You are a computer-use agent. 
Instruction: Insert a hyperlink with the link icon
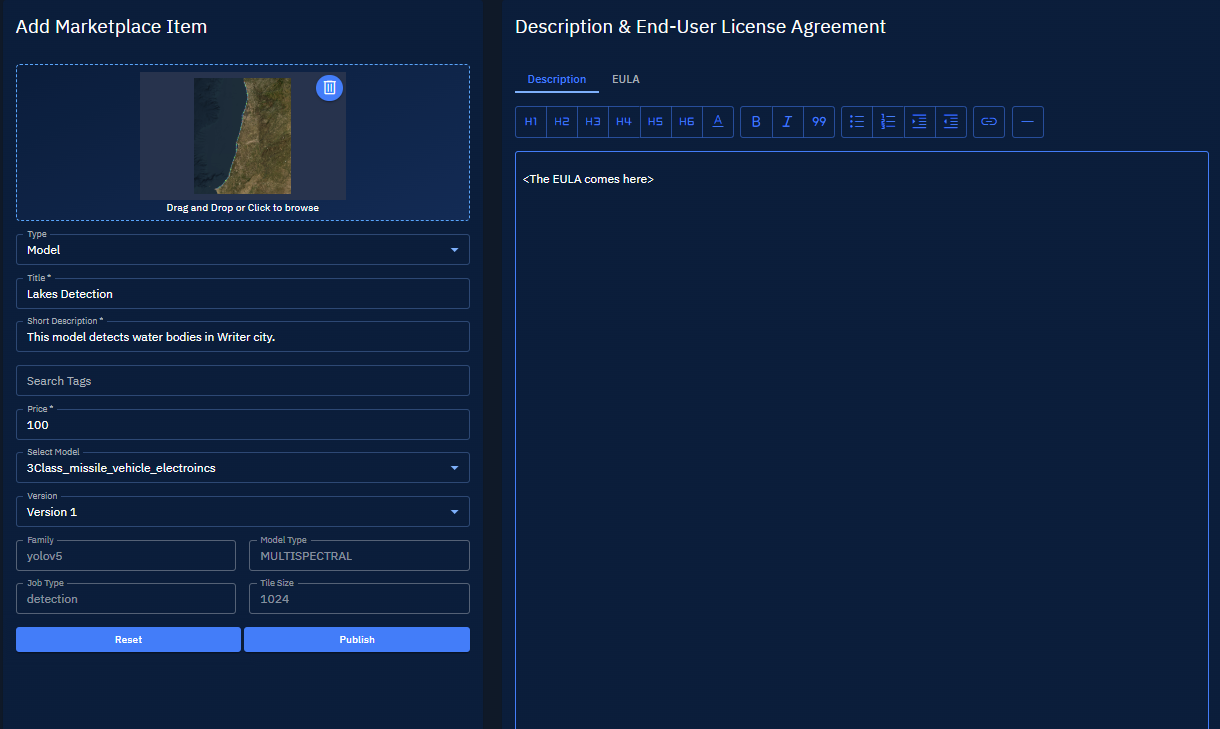tap(988, 122)
